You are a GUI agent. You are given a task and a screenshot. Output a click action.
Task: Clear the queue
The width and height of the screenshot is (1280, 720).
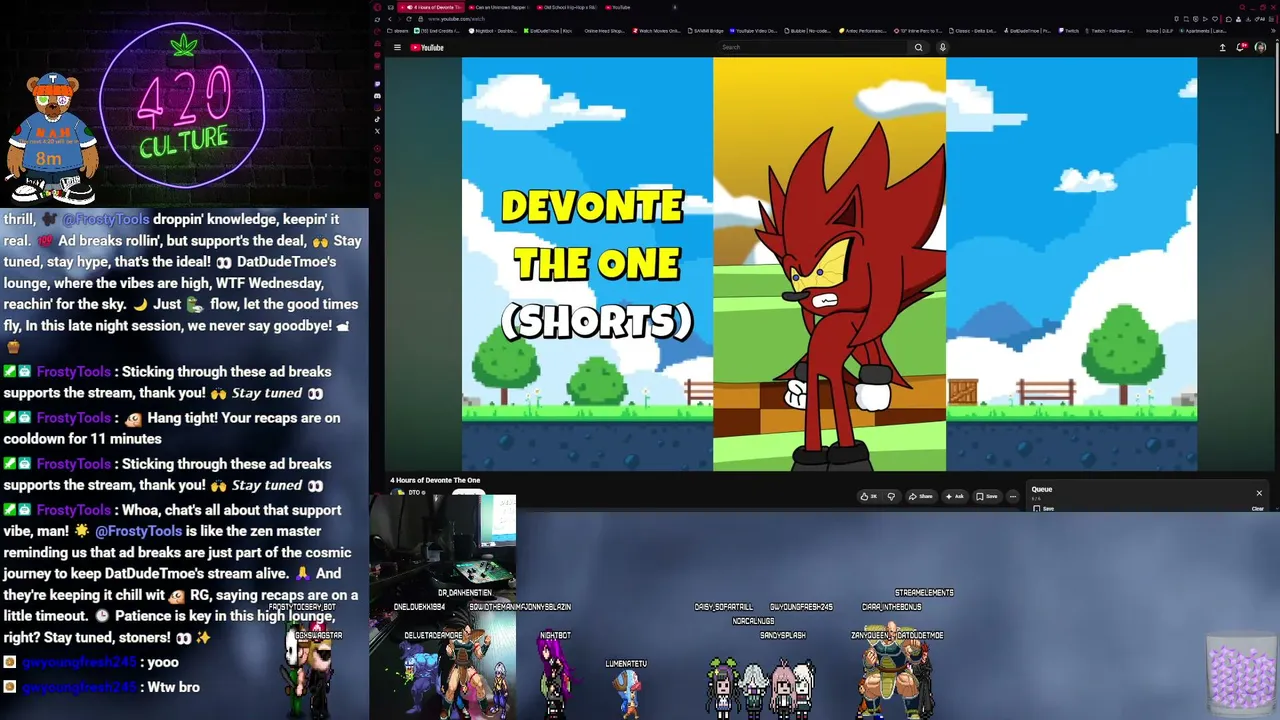tap(1258, 508)
